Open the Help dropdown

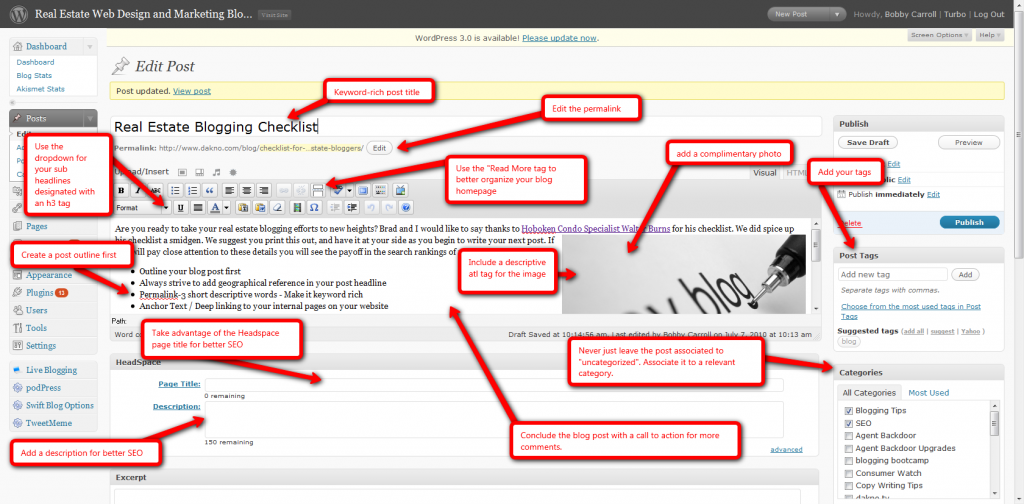[989, 35]
